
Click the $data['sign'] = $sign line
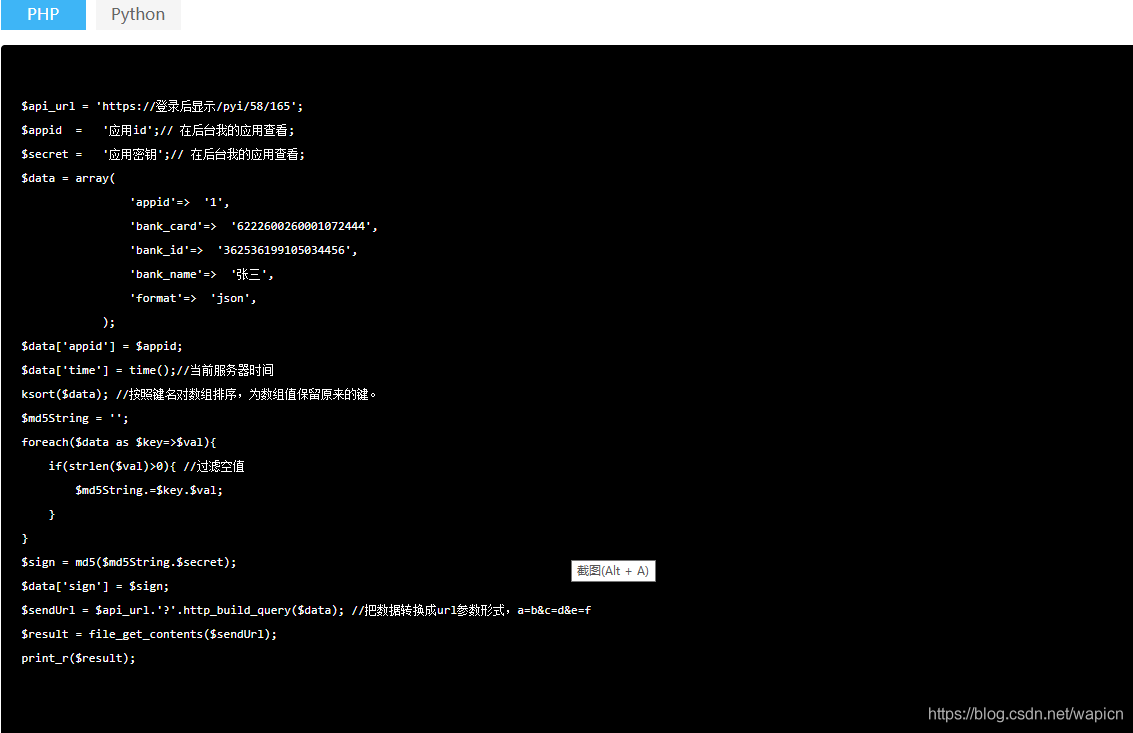(x=95, y=586)
